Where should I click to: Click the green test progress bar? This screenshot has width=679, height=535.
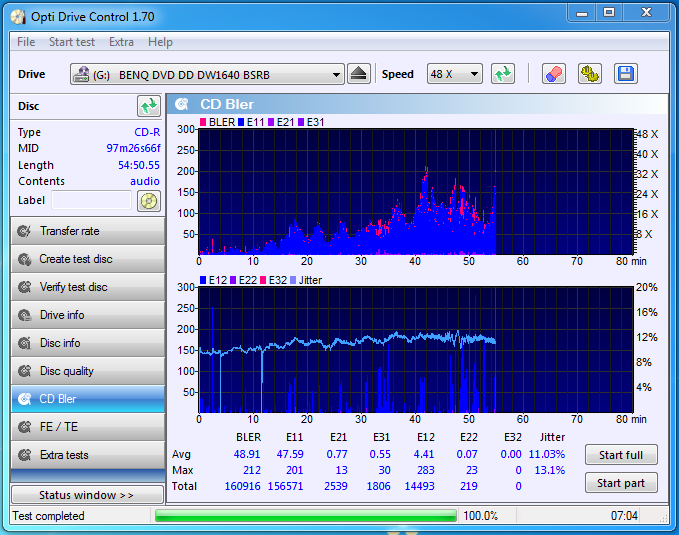pyautogui.click(x=306, y=516)
